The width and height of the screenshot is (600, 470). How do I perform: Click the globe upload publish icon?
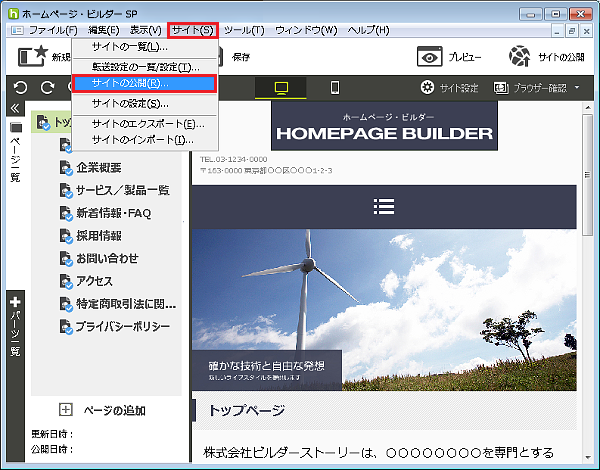[x=519, y=56]
